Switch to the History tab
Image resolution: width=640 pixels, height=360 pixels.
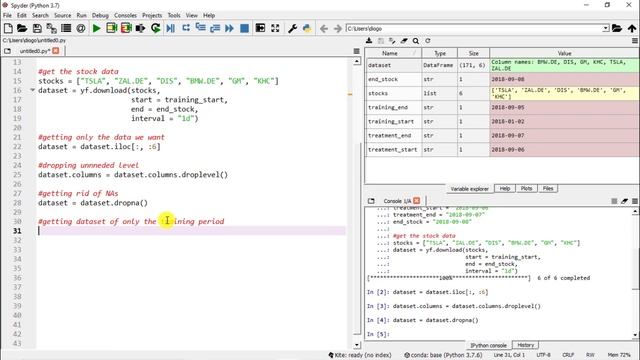[525, 345]
